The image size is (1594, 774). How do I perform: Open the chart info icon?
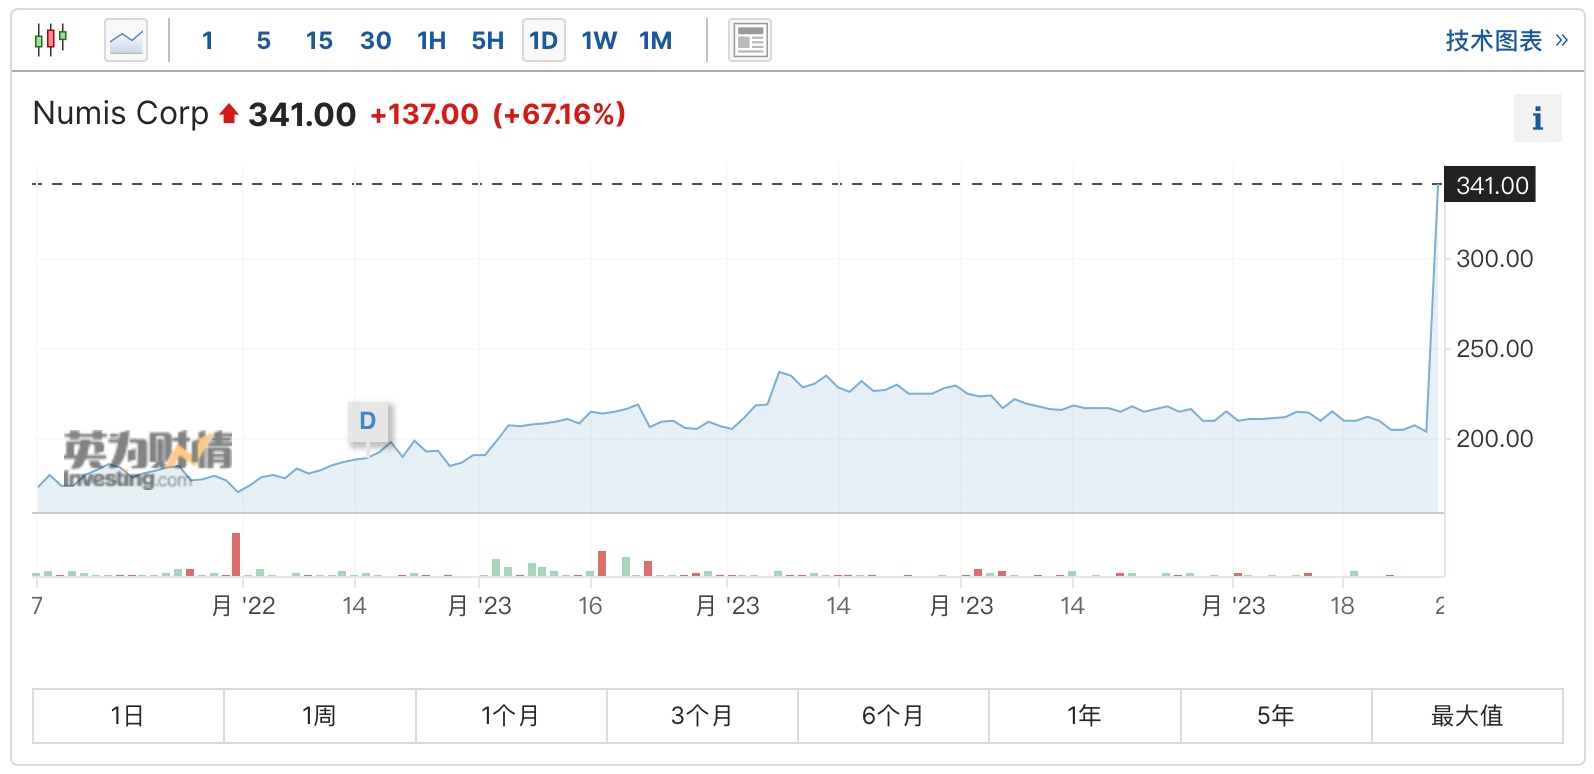pyautogui.click(x=1537, y=119)
